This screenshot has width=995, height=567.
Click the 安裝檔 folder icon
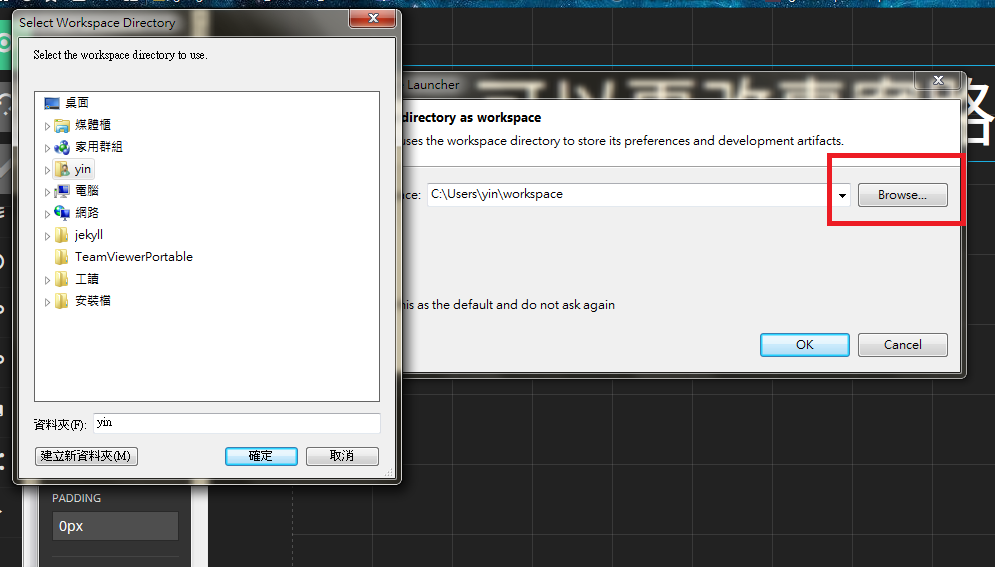(x=62, y=301)
